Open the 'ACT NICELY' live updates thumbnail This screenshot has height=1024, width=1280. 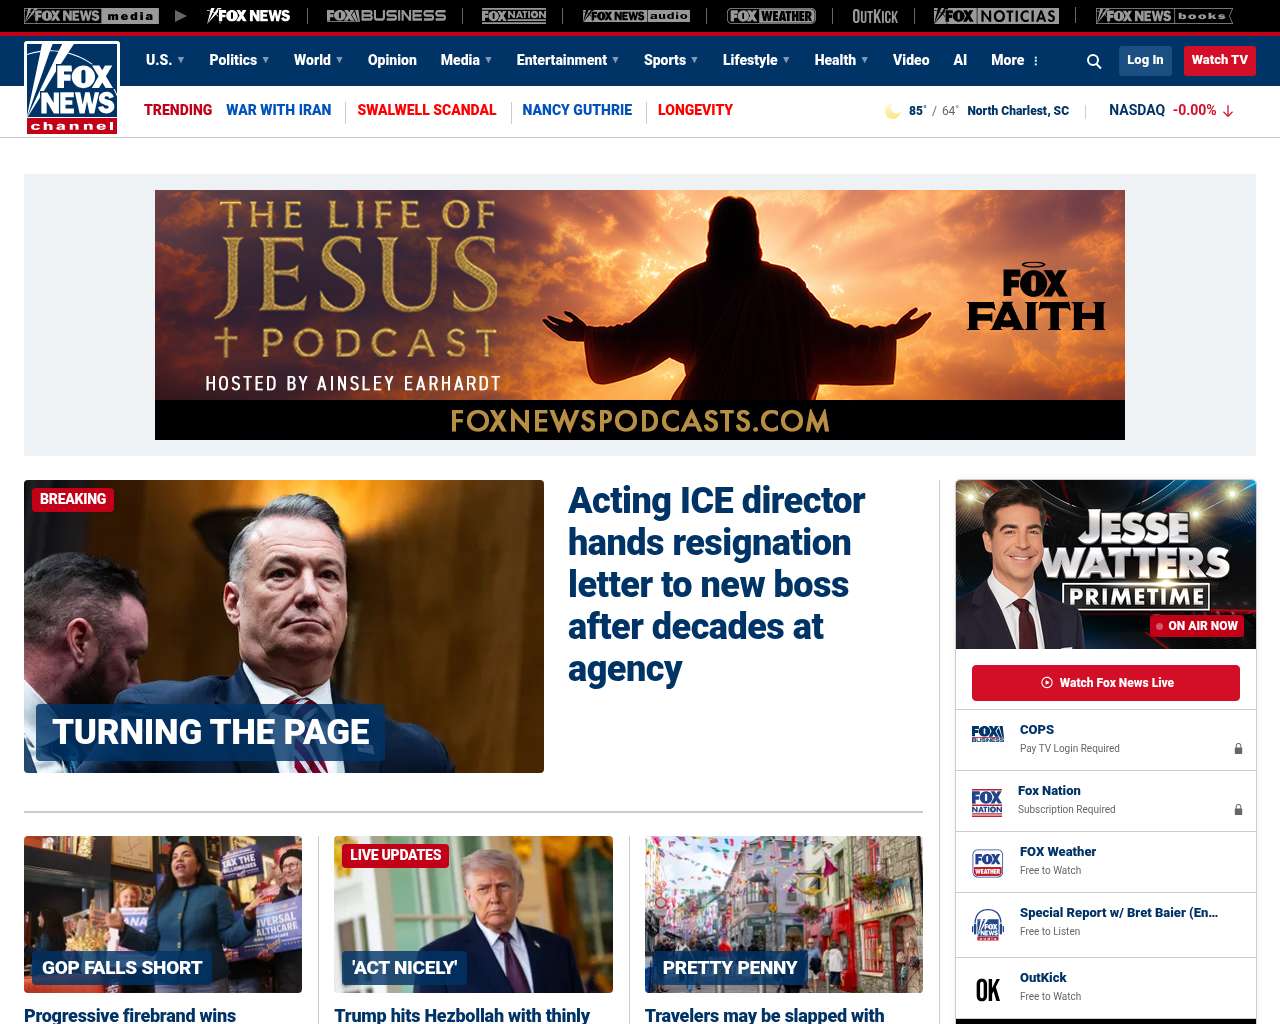(x=473, y=914)
